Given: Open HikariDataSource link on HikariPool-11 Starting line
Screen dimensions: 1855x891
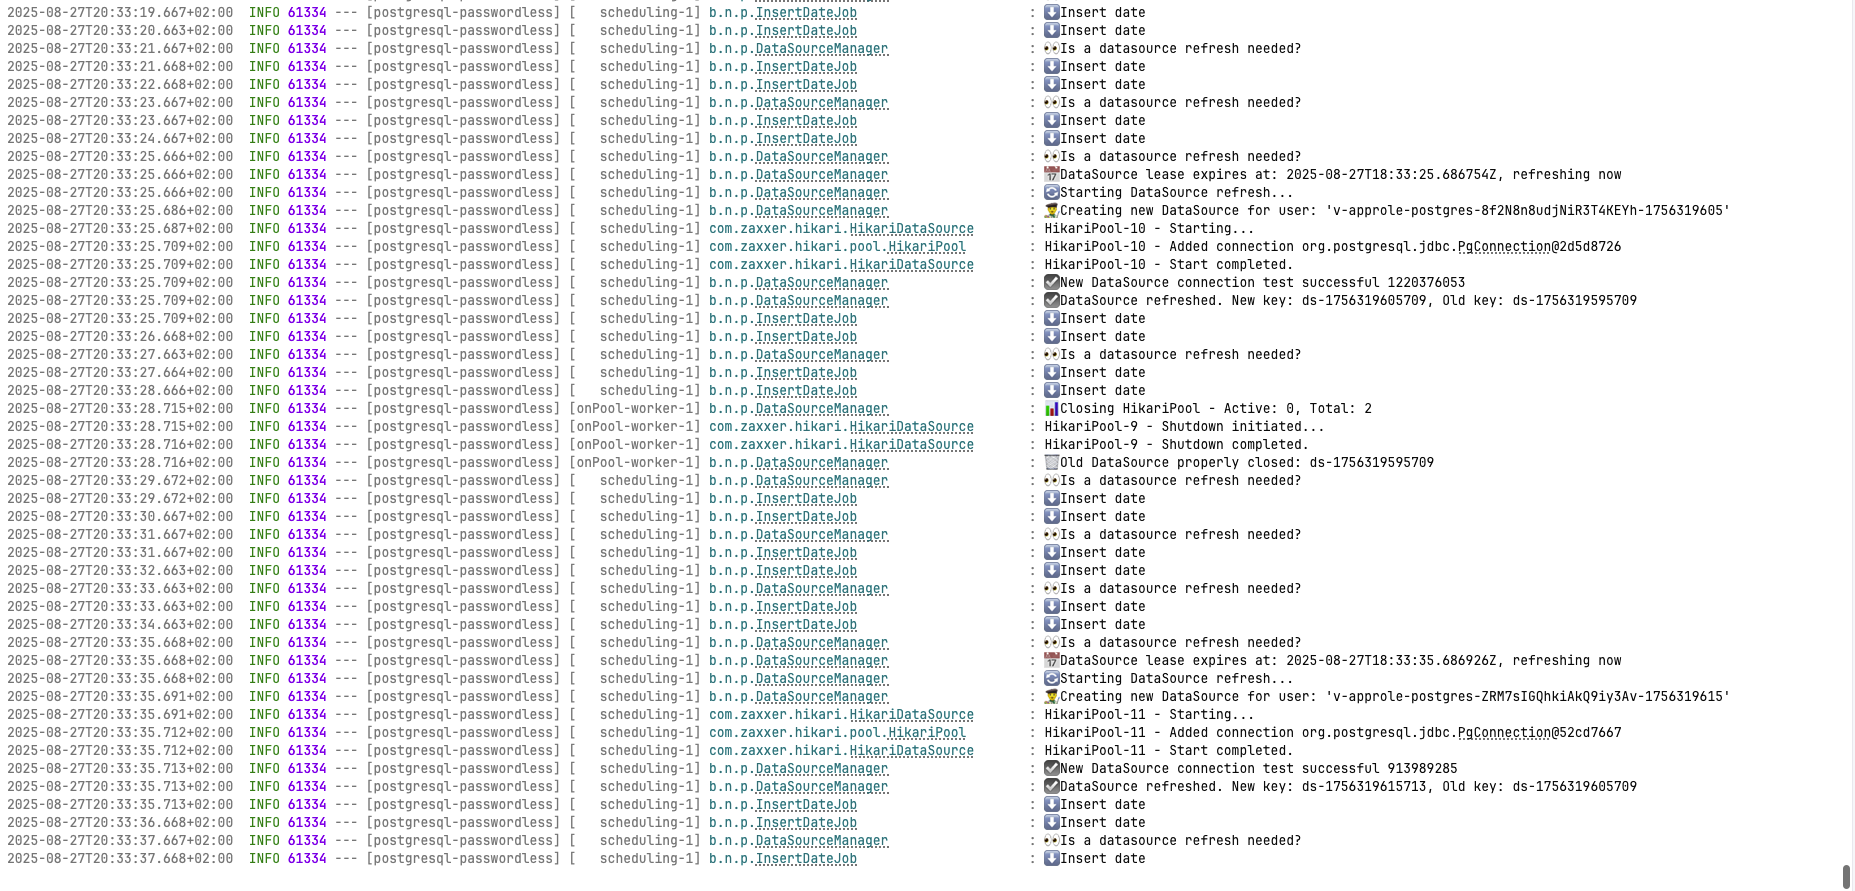Looking at the screenshot, I should point(911,714).
